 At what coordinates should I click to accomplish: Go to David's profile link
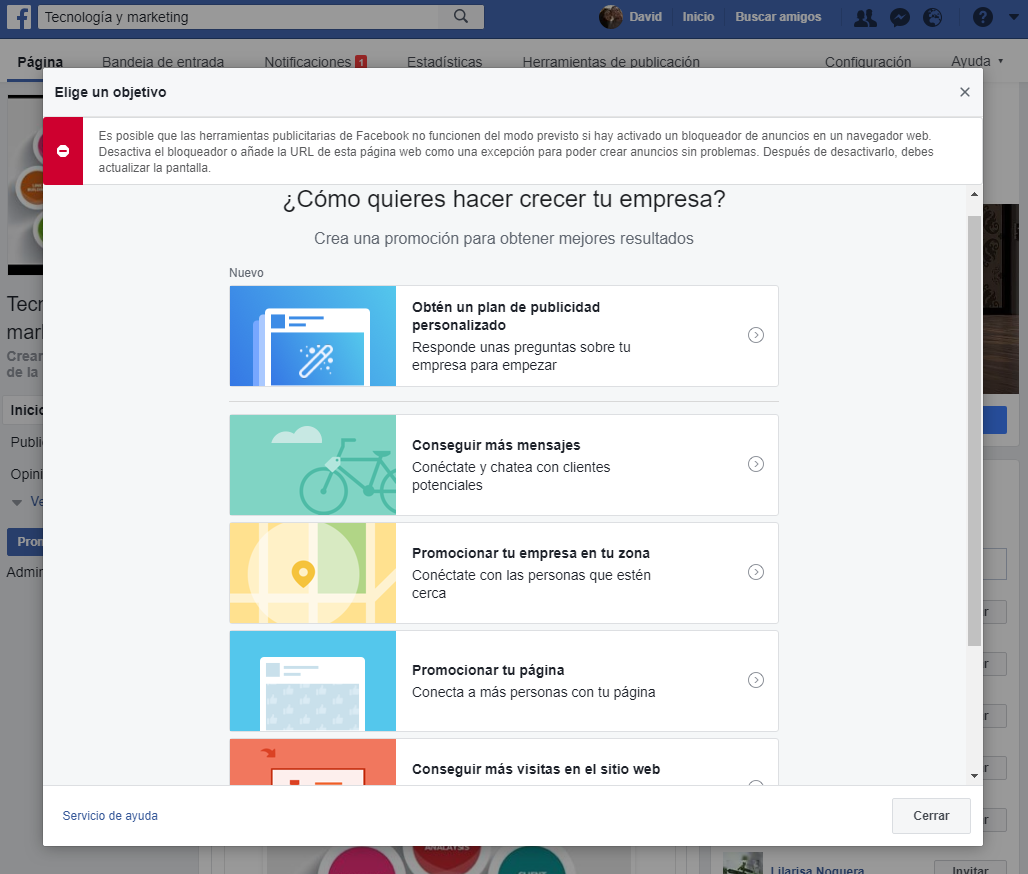point(645,17)
